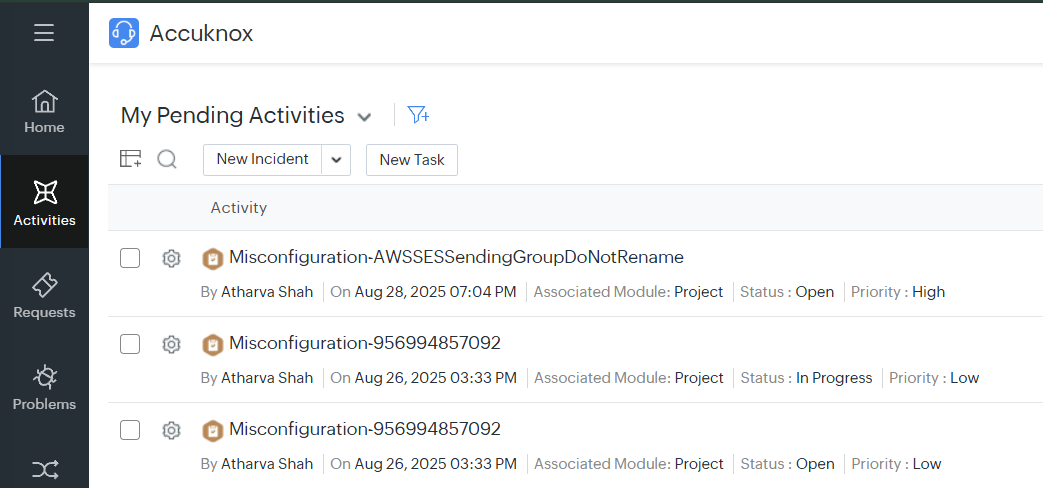Select checkbox for Misconfiguration-AWSSESSendingGroupDoNotRename
The height and width of the screenshot is (488, 1043).
pyautogui.click(x=130, y=259)
